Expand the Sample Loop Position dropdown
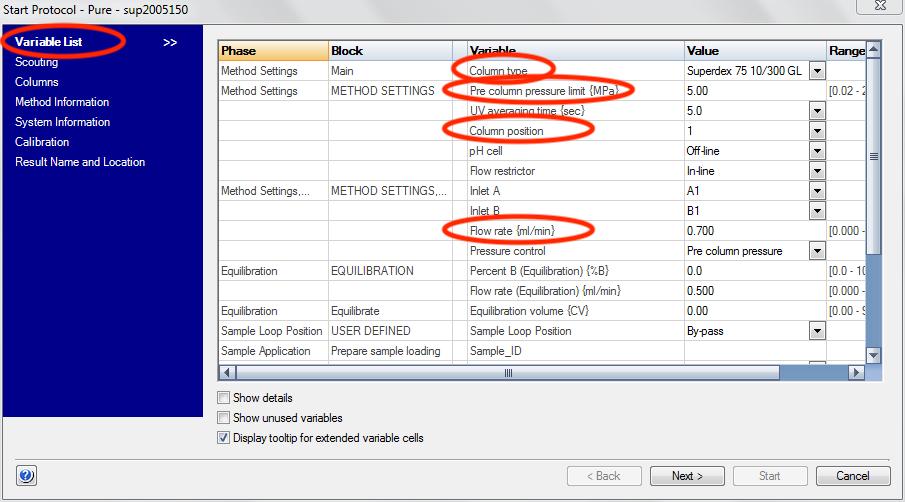Image resolution: width=905 pixels, height=502 pixels. click(x=817, y=331)
